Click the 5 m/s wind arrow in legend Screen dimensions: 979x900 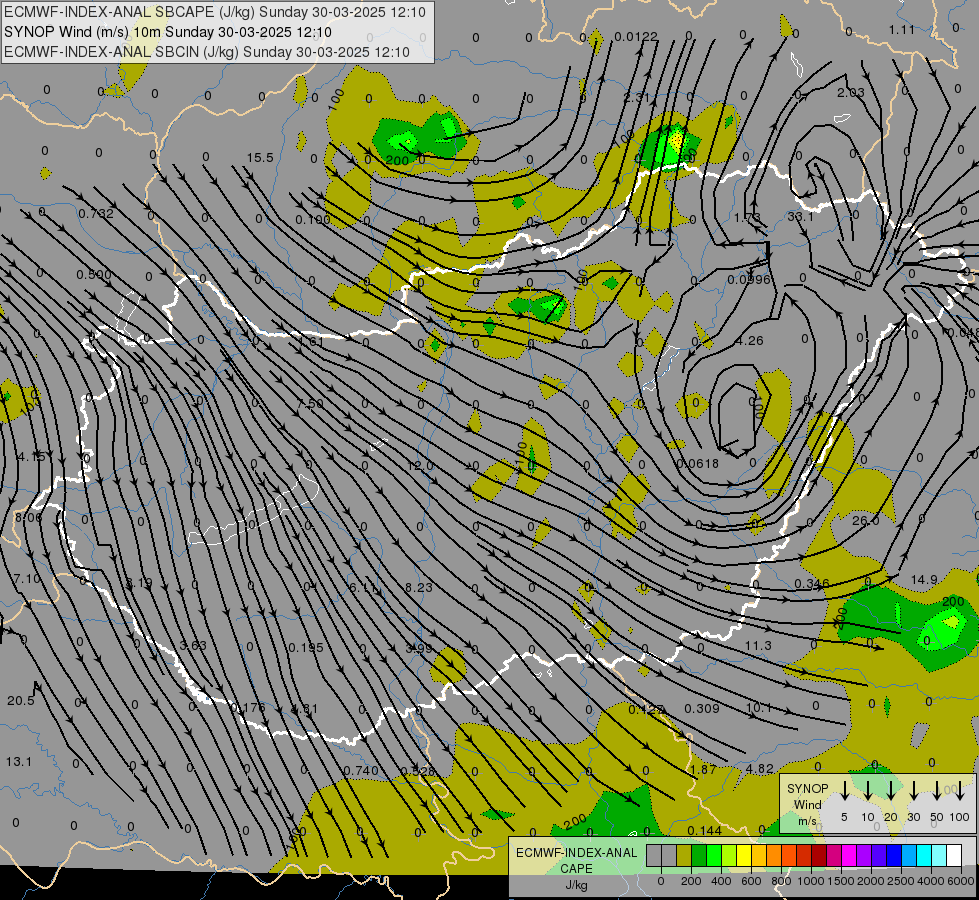tap(844, 791)
